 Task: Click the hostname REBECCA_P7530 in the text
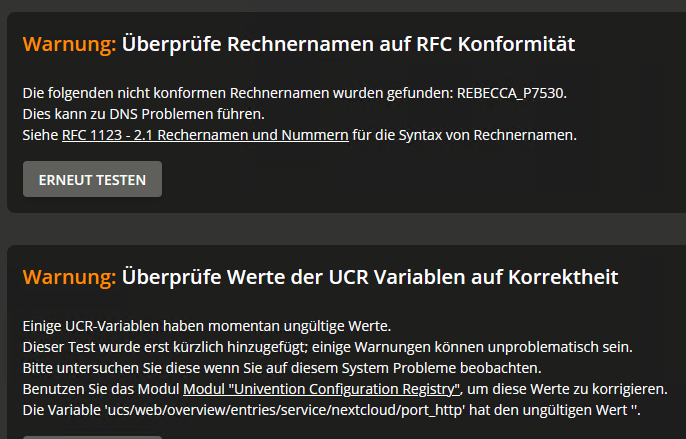tap(510, 93)
